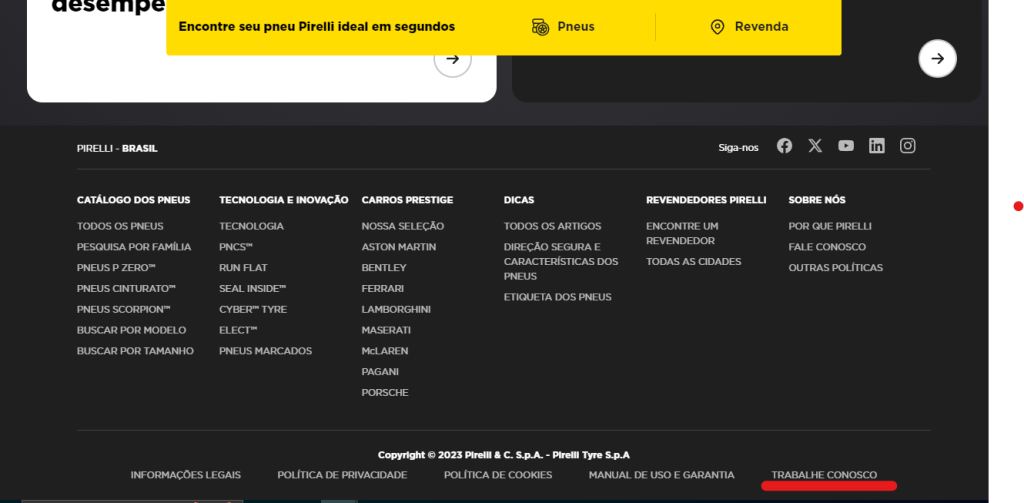Select McLaren in Carros Prestige
This screenshot has height=503, width=1024.
385,351
